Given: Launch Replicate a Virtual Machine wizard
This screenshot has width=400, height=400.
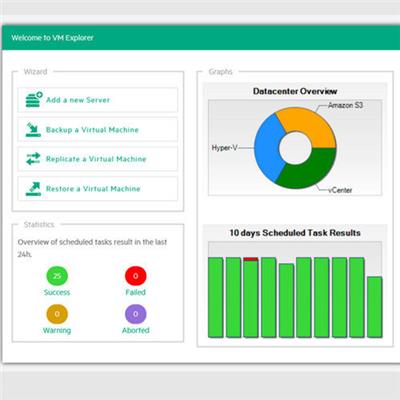Looking at the screenshot, I should 98,159.
